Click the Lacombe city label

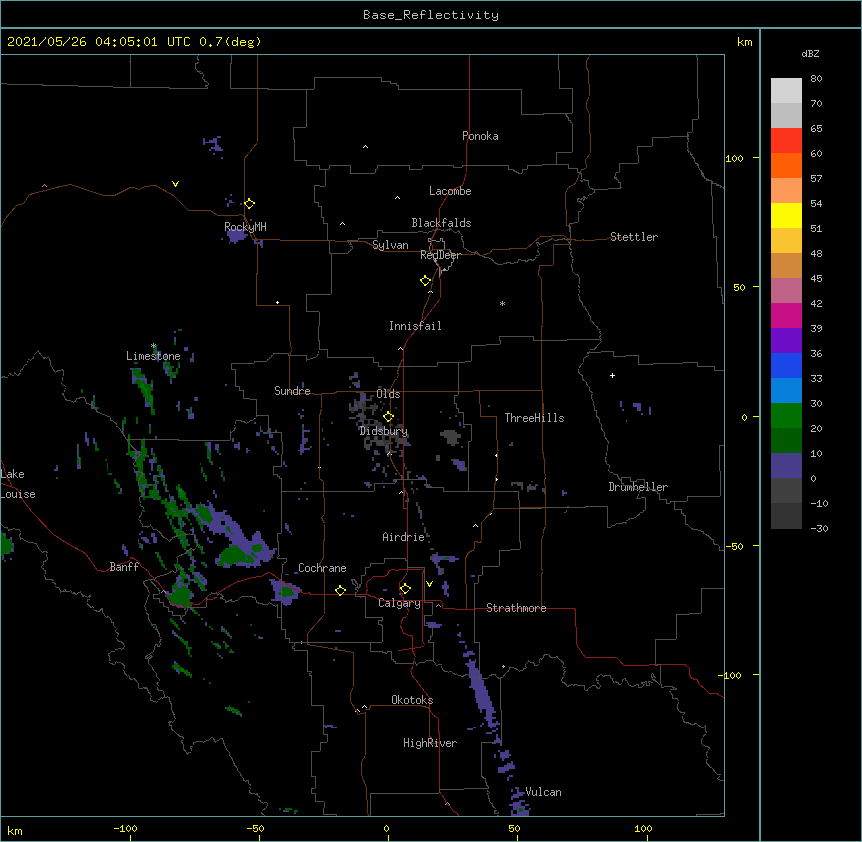450,191
